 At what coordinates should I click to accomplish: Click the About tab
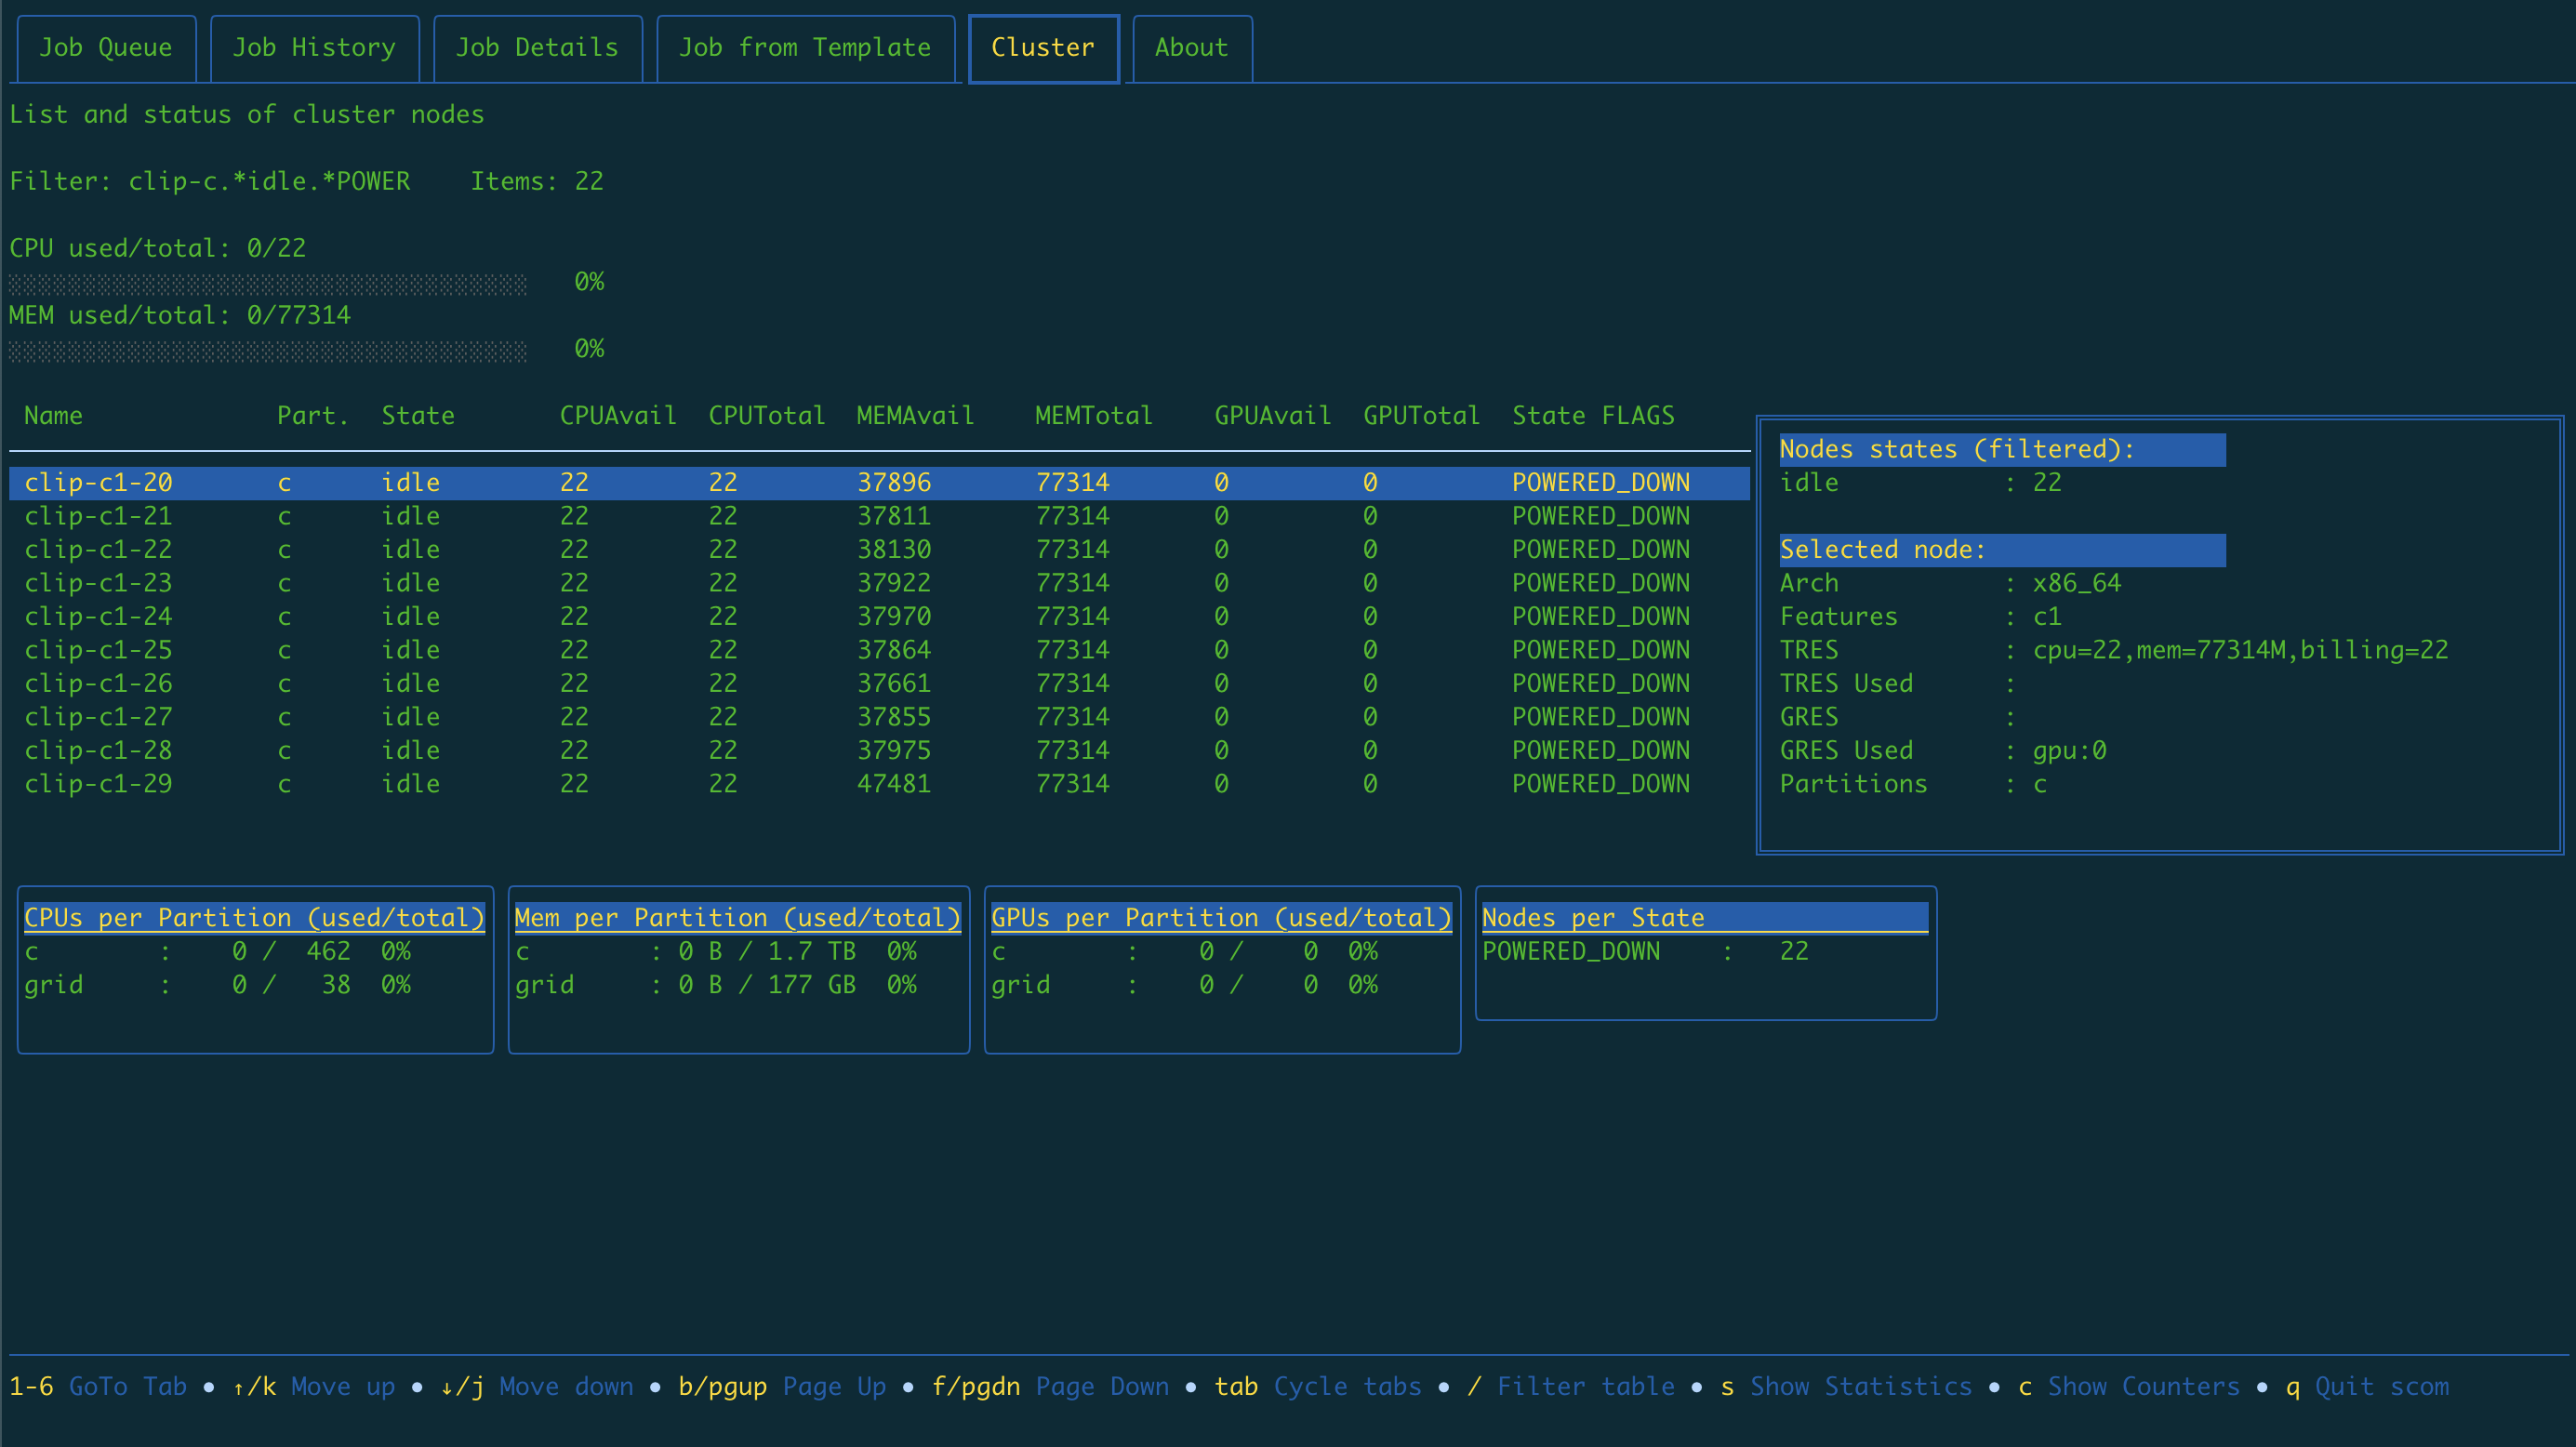click(x=1190, y=47)
